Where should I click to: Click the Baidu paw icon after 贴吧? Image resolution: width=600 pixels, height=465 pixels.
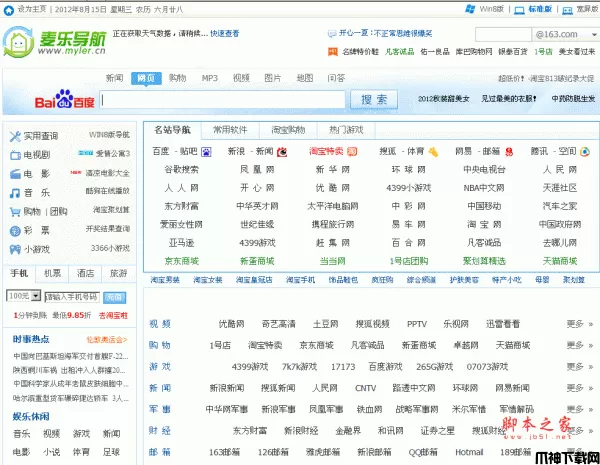206,152
